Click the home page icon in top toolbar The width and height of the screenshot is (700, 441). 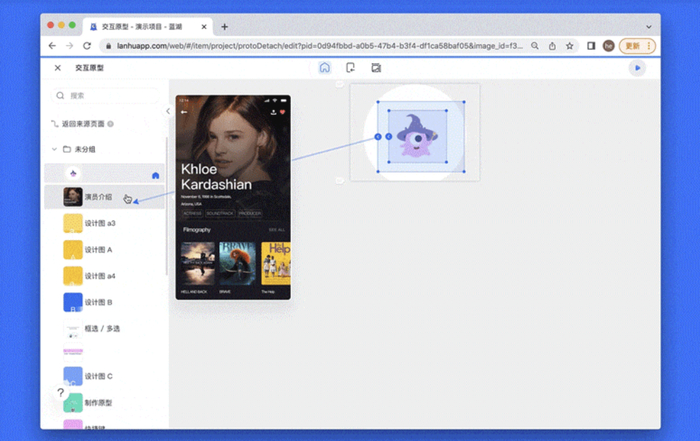(x=325, y=68)
